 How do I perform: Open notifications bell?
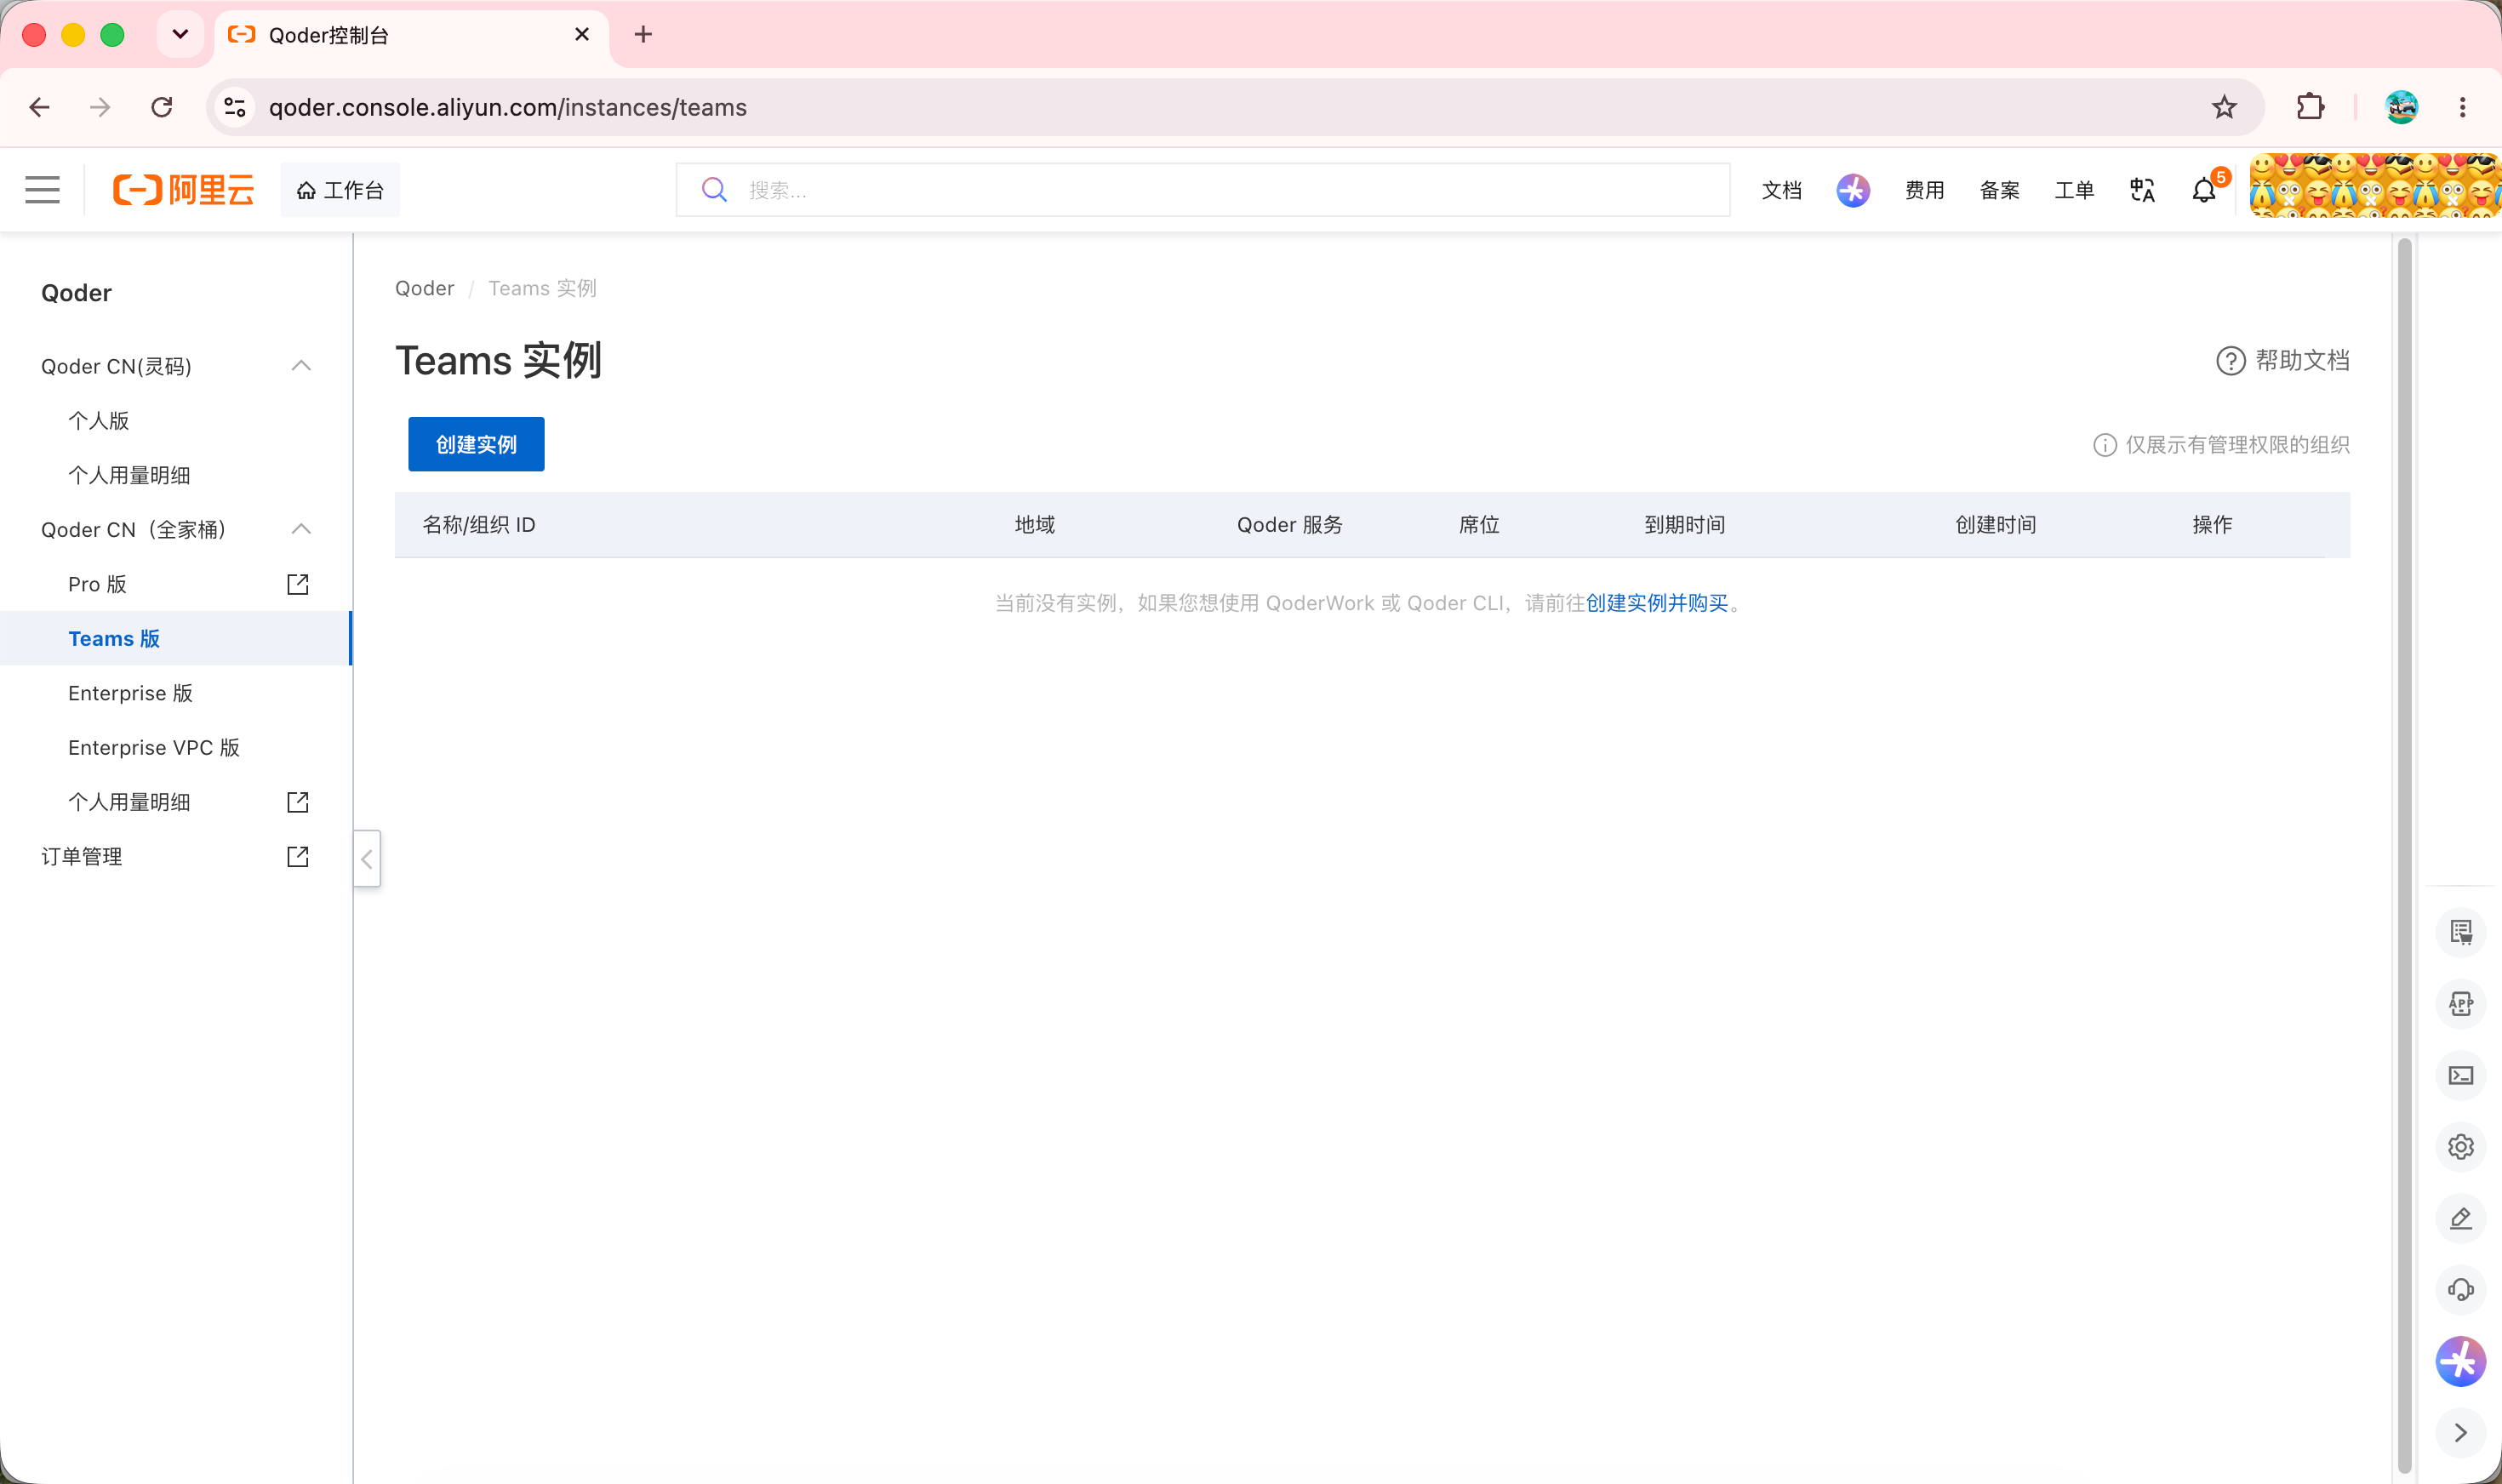pos(2204,190)
